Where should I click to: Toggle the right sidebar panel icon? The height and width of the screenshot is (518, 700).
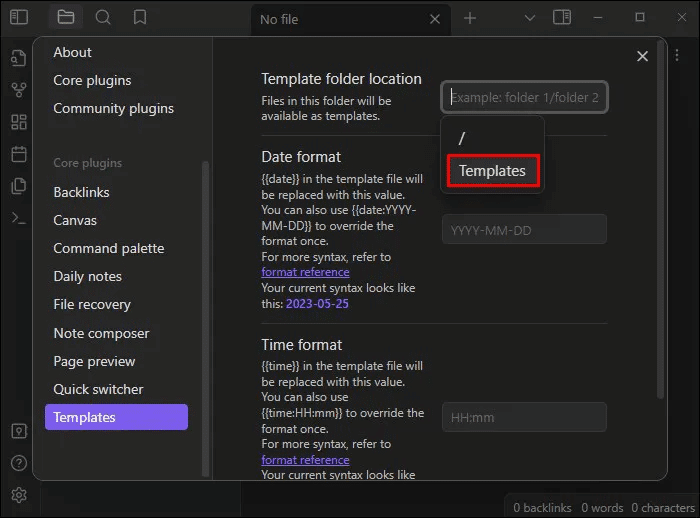562,17
